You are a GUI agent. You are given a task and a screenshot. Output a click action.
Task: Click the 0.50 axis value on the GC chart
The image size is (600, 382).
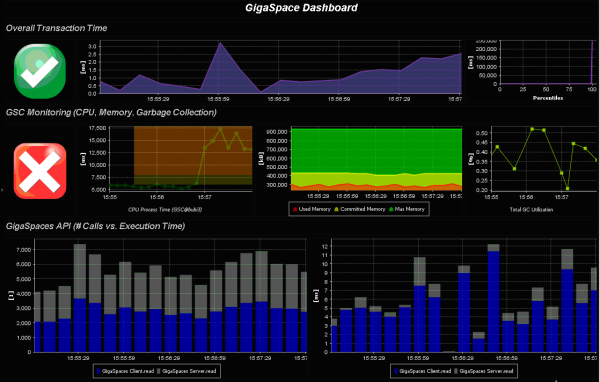tap(482, 133)
